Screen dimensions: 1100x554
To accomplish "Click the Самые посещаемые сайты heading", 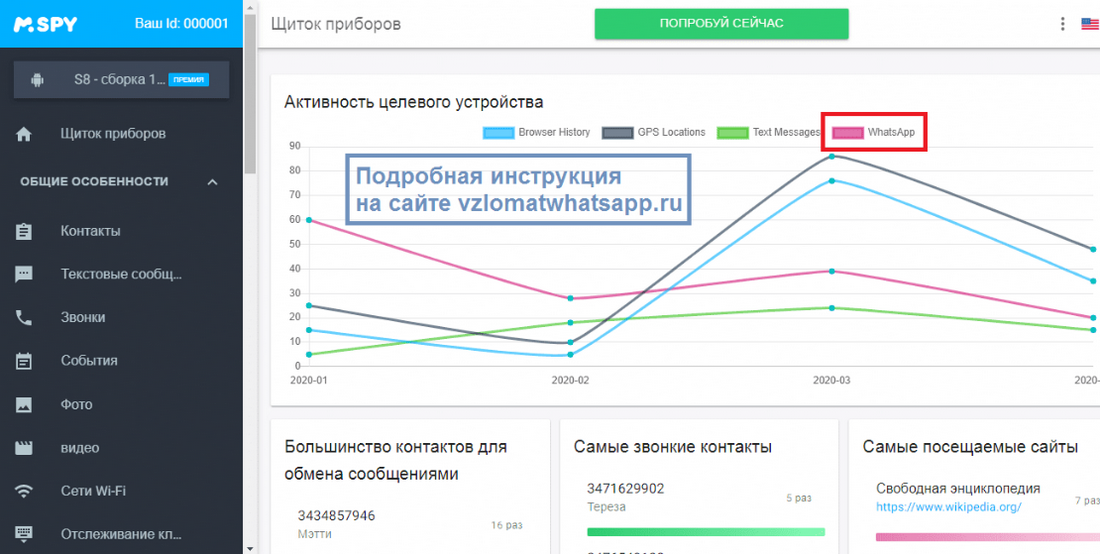I will (x=970, y=447).
